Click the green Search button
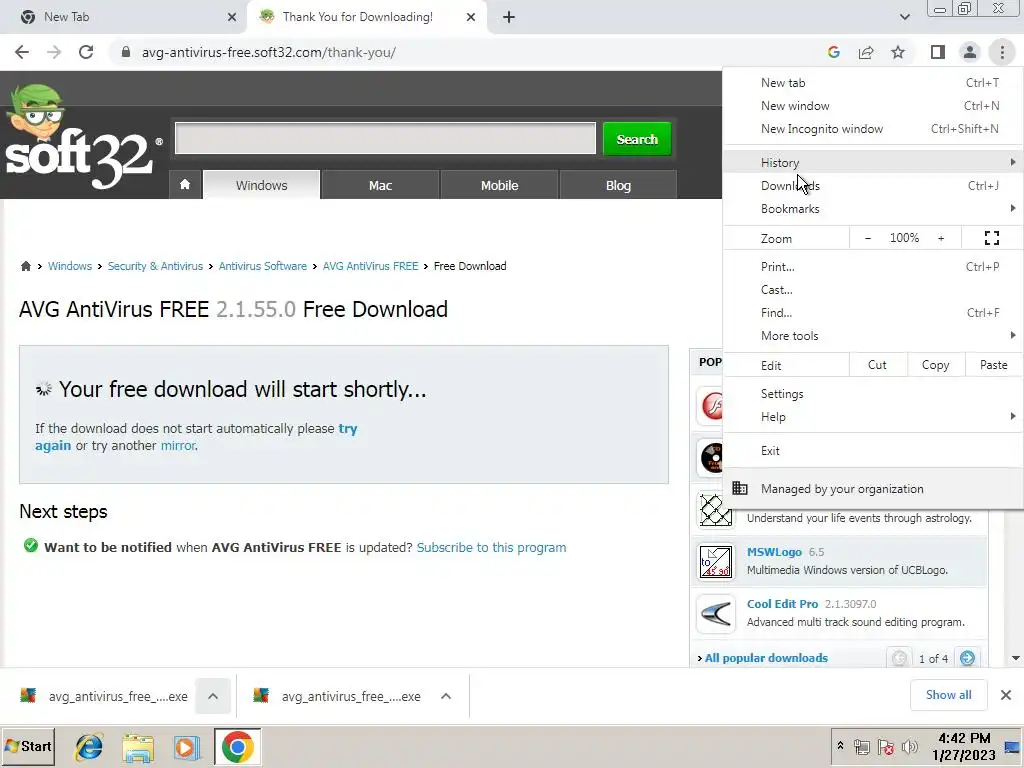The width and height of the screenshot is (1024, 768). tap(637, 139)
